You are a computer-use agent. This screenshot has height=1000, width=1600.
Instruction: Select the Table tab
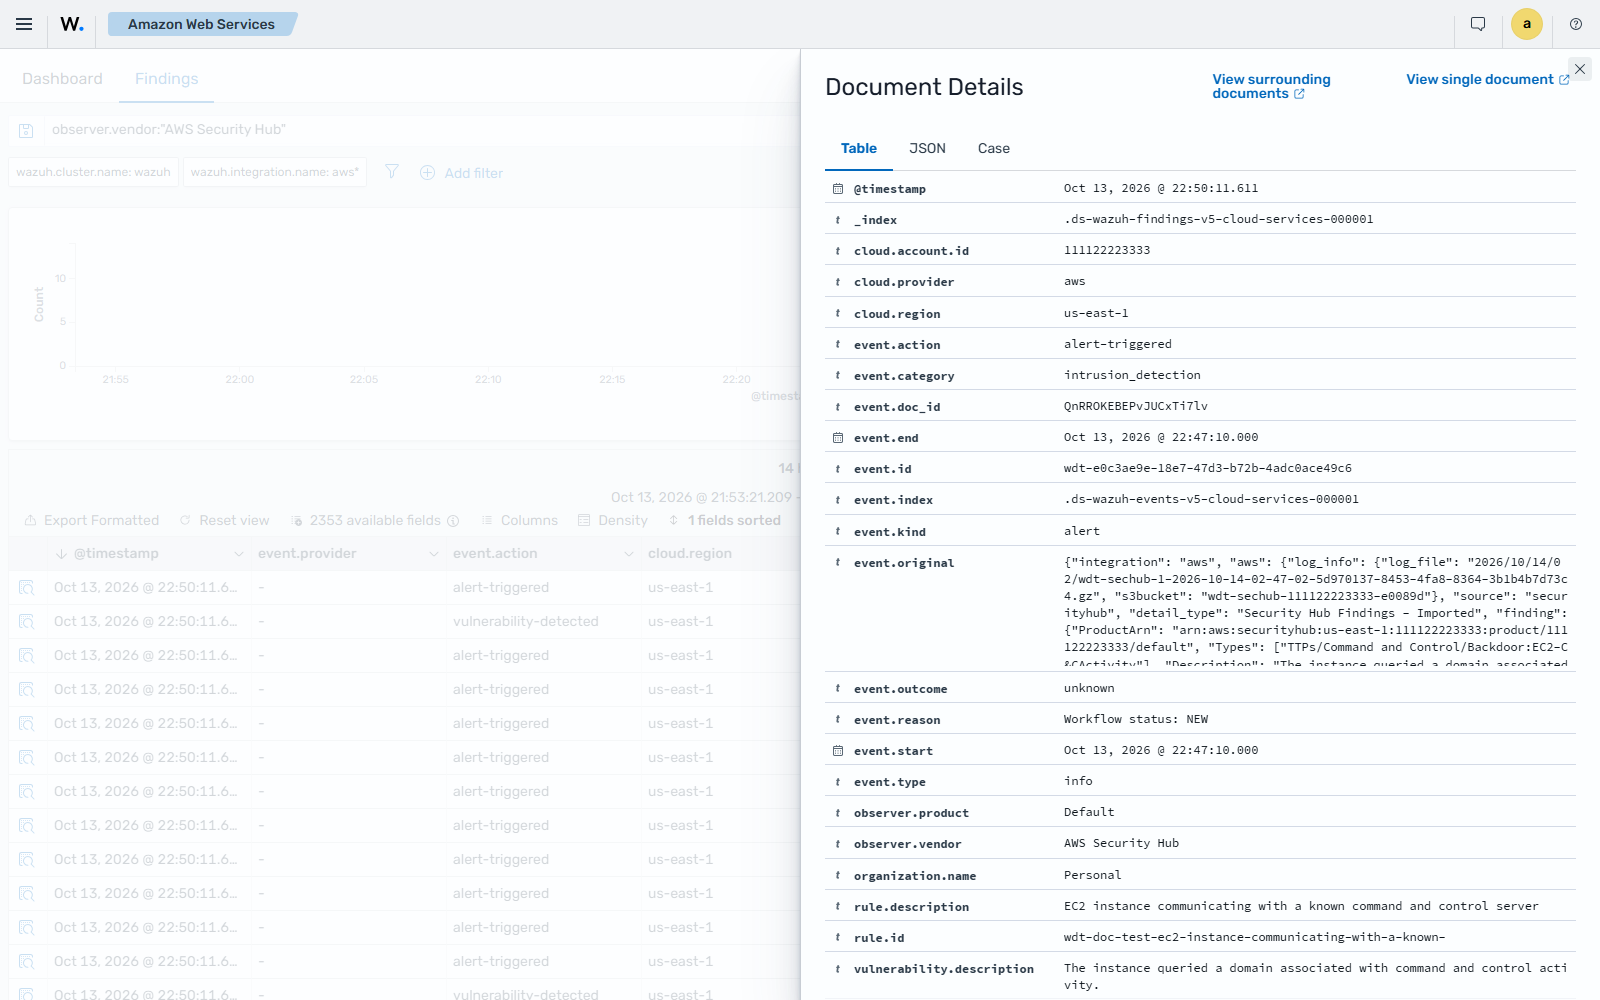(859, 148)
